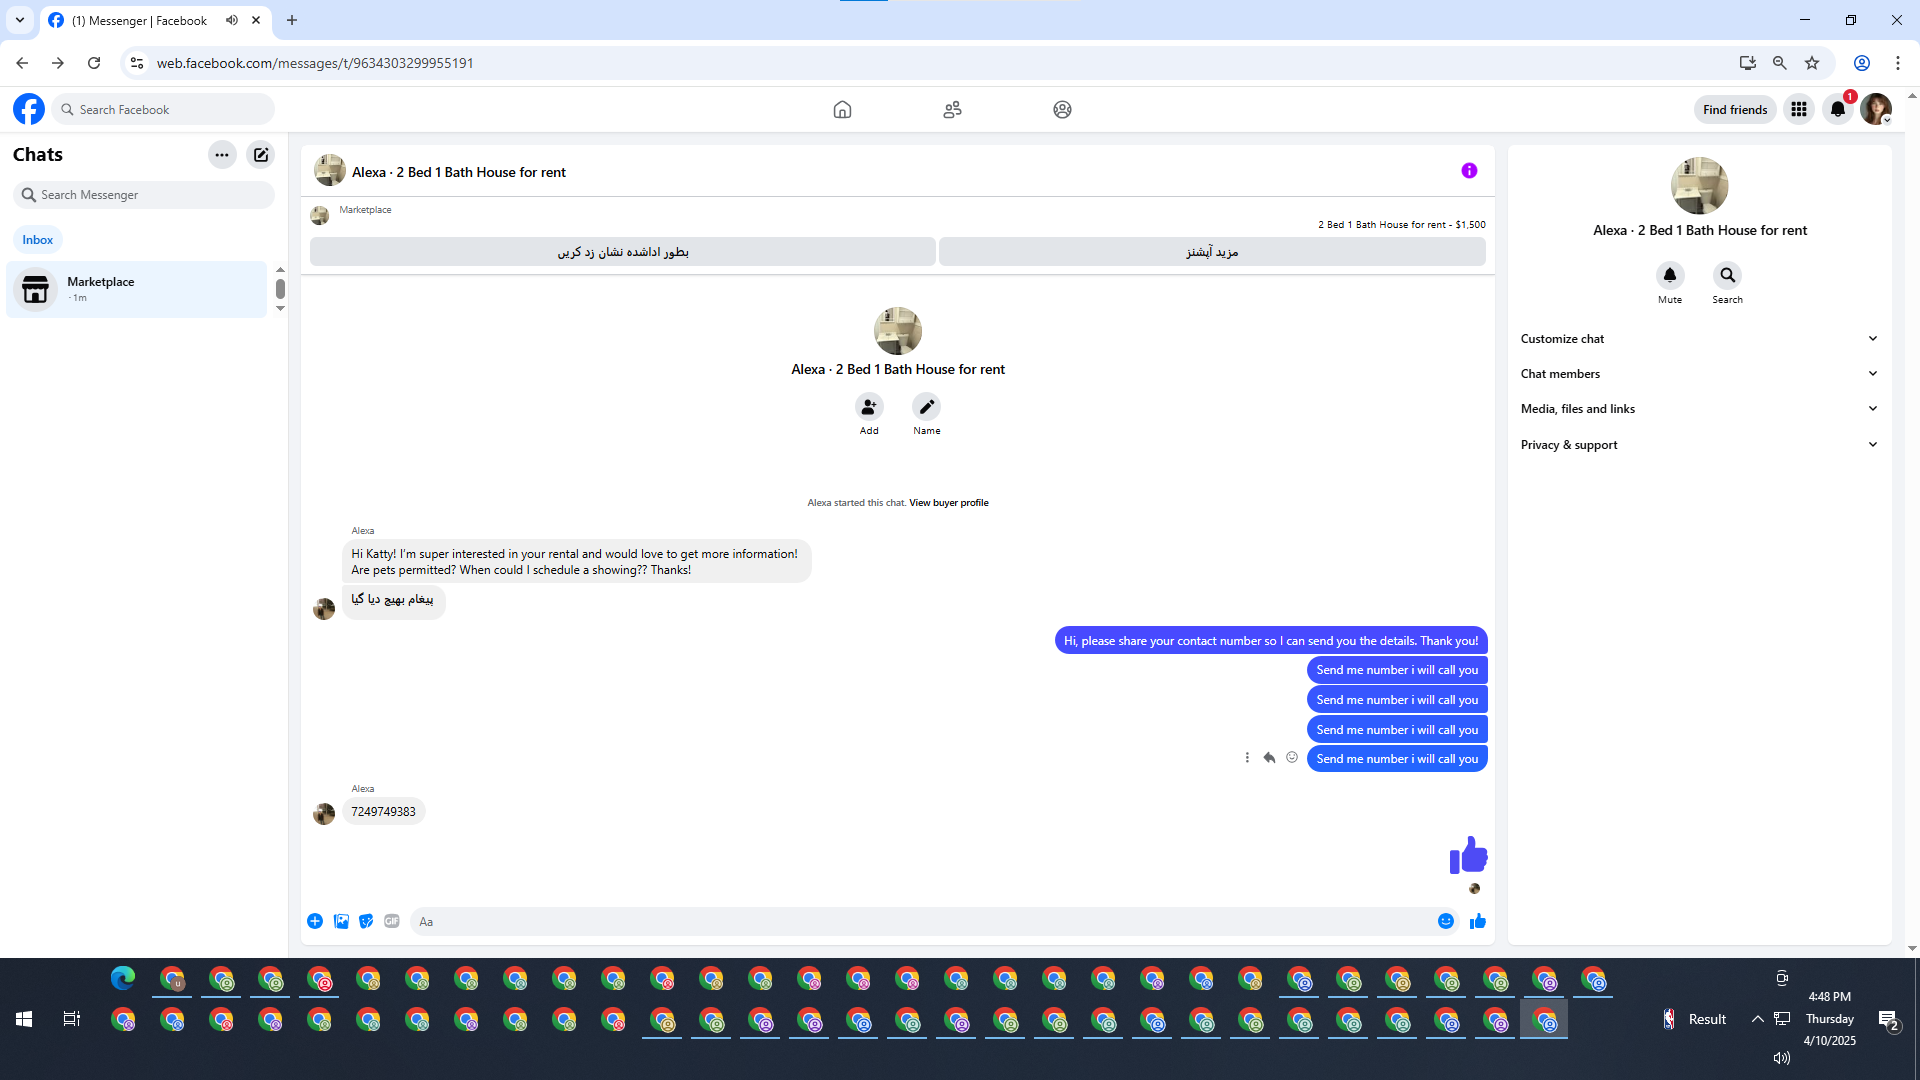Click the Facebook Home icon
The width and height of the screenshot is (1920, 1080).
click(842, 110)
